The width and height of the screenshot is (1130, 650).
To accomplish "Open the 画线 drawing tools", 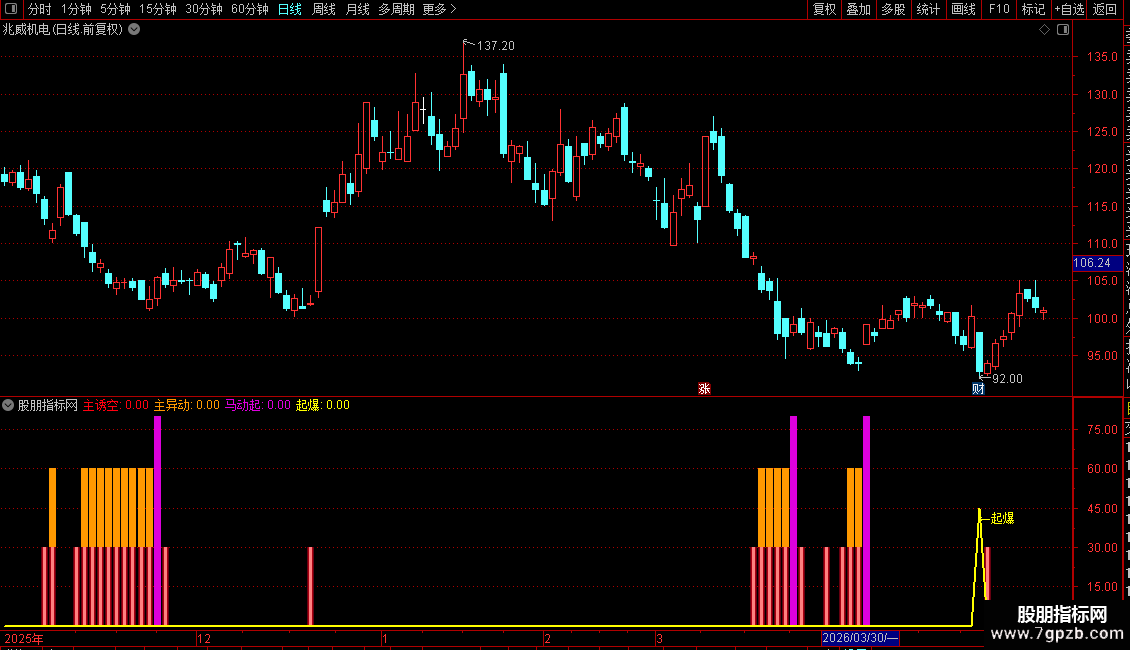I will click(x=964, y=9).
